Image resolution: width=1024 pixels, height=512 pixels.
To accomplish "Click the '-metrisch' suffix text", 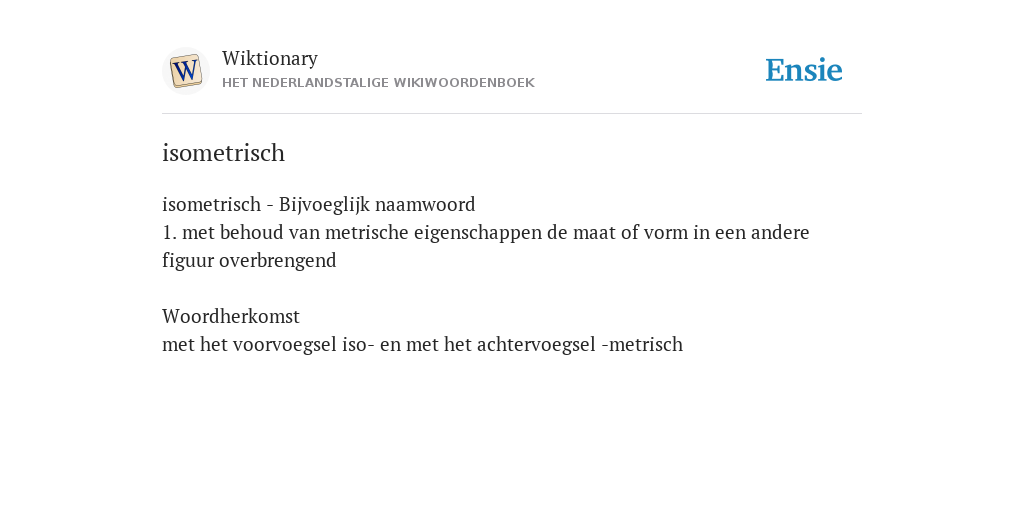I will pyautogui.click(x=642, y=344).
